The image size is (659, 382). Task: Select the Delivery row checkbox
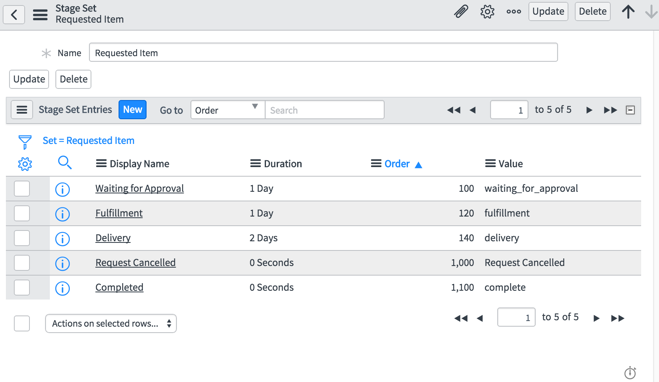click(22, 238)
